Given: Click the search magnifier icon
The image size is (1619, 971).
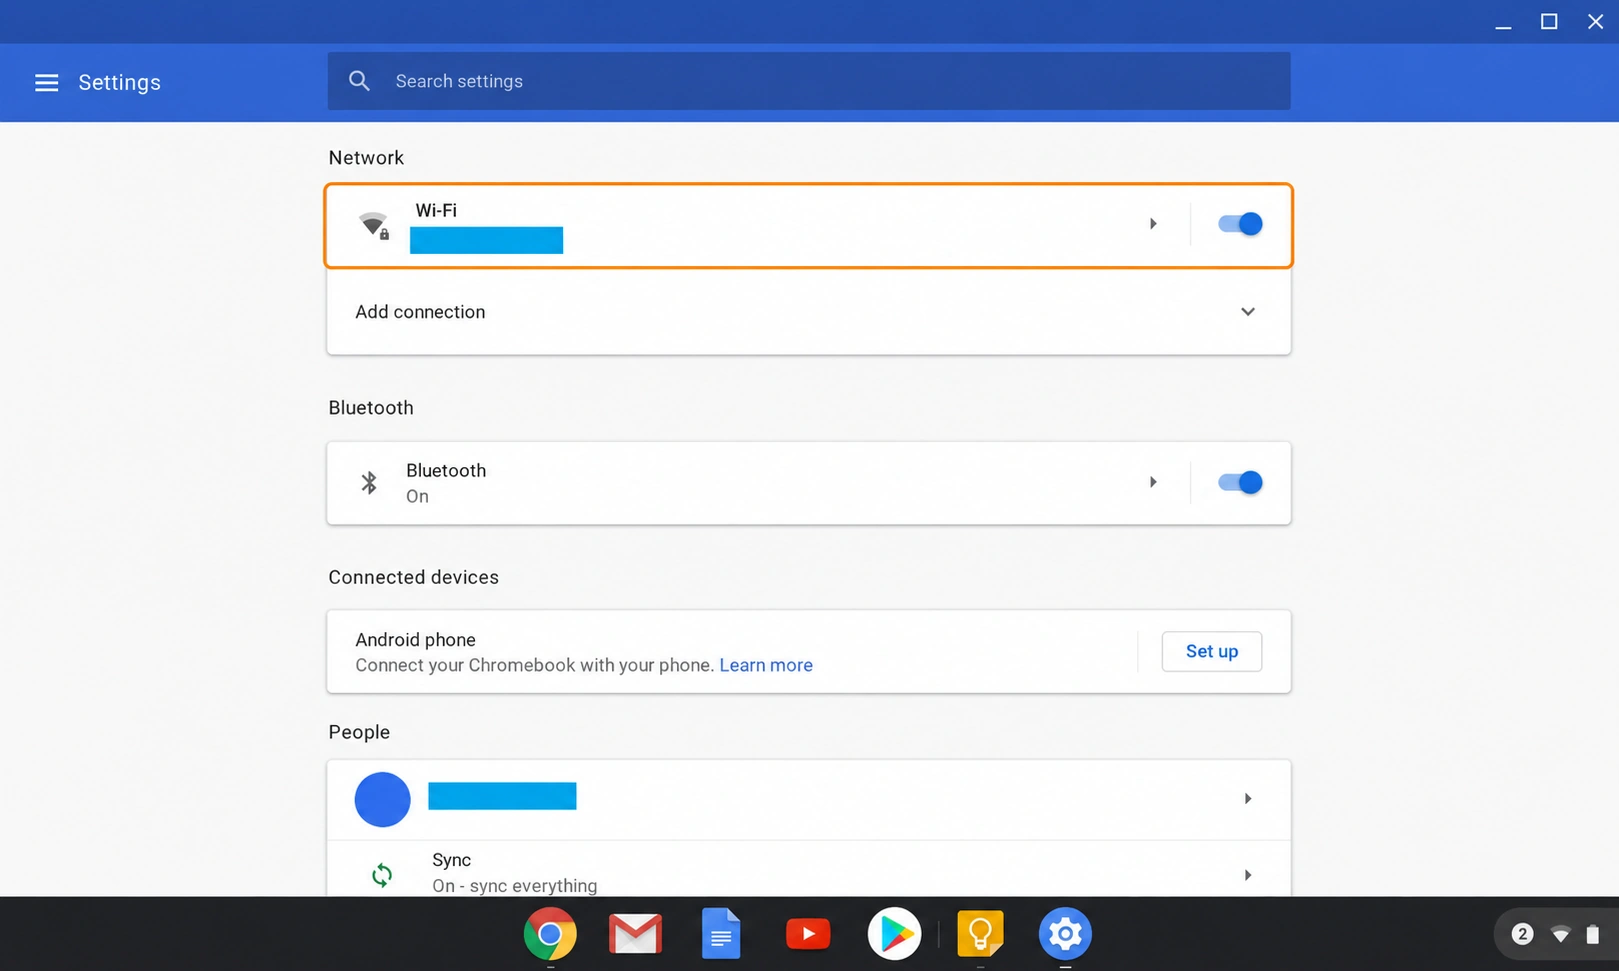Looking at the screenshot, I should pyautogui.click(x=359, y=81).
